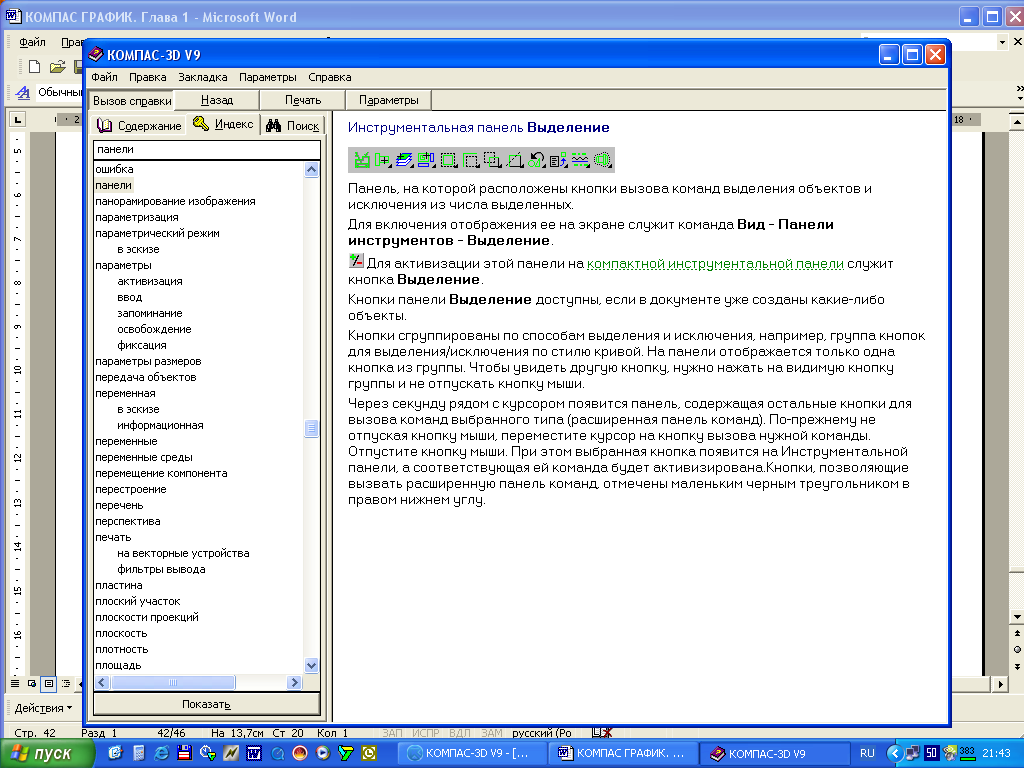Open Word's help question box dropdown arrow

pyautogui.click(x=1002, y=42)
